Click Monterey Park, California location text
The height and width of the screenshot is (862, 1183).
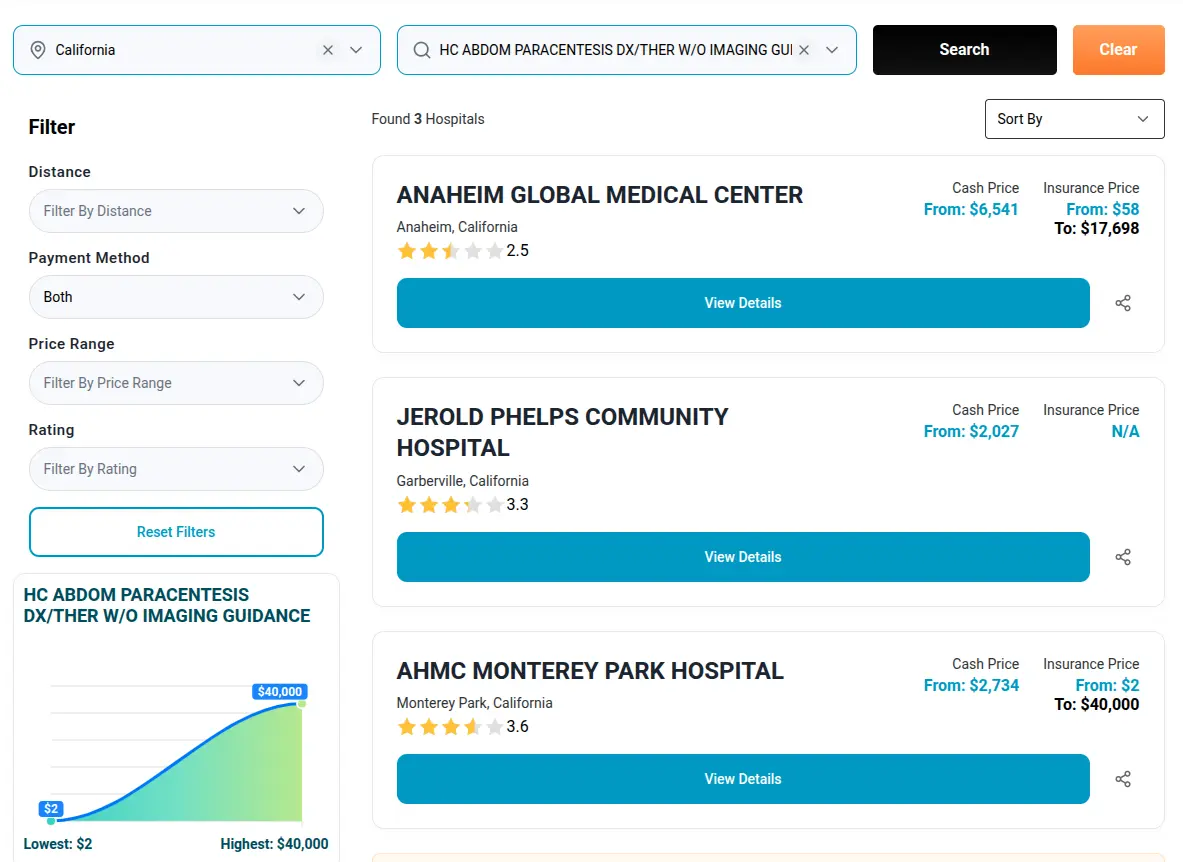[475, 703]
